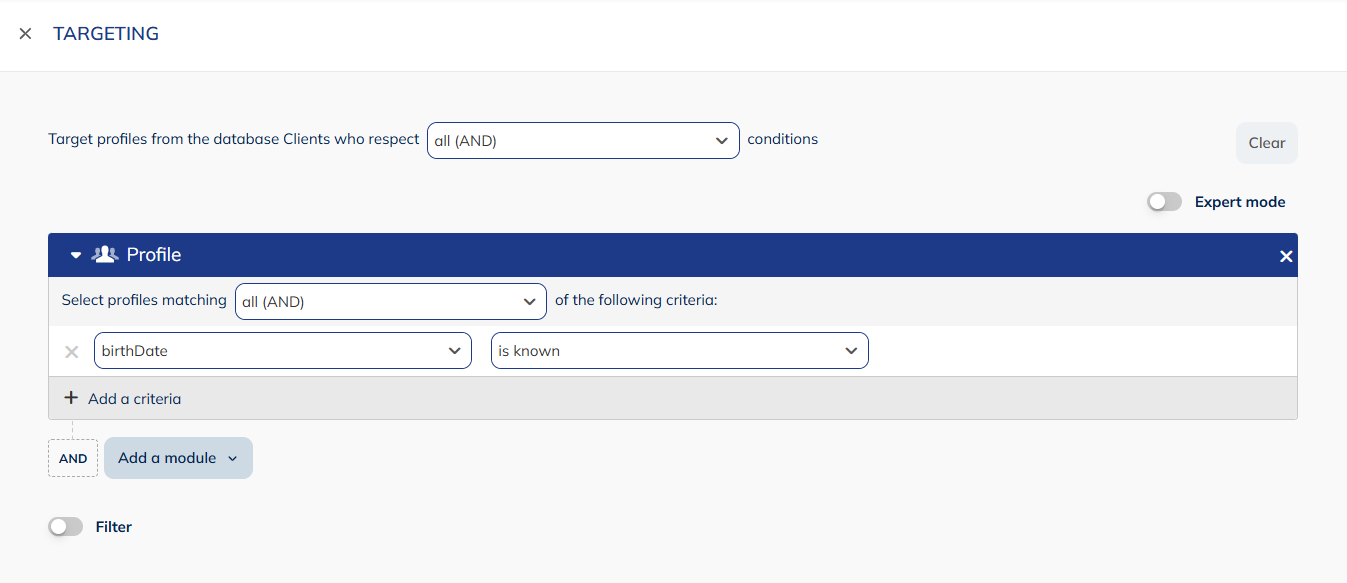Open the birthDate attribute dropdown
The width and height of the screenshot is (1347, 583).
282,350
